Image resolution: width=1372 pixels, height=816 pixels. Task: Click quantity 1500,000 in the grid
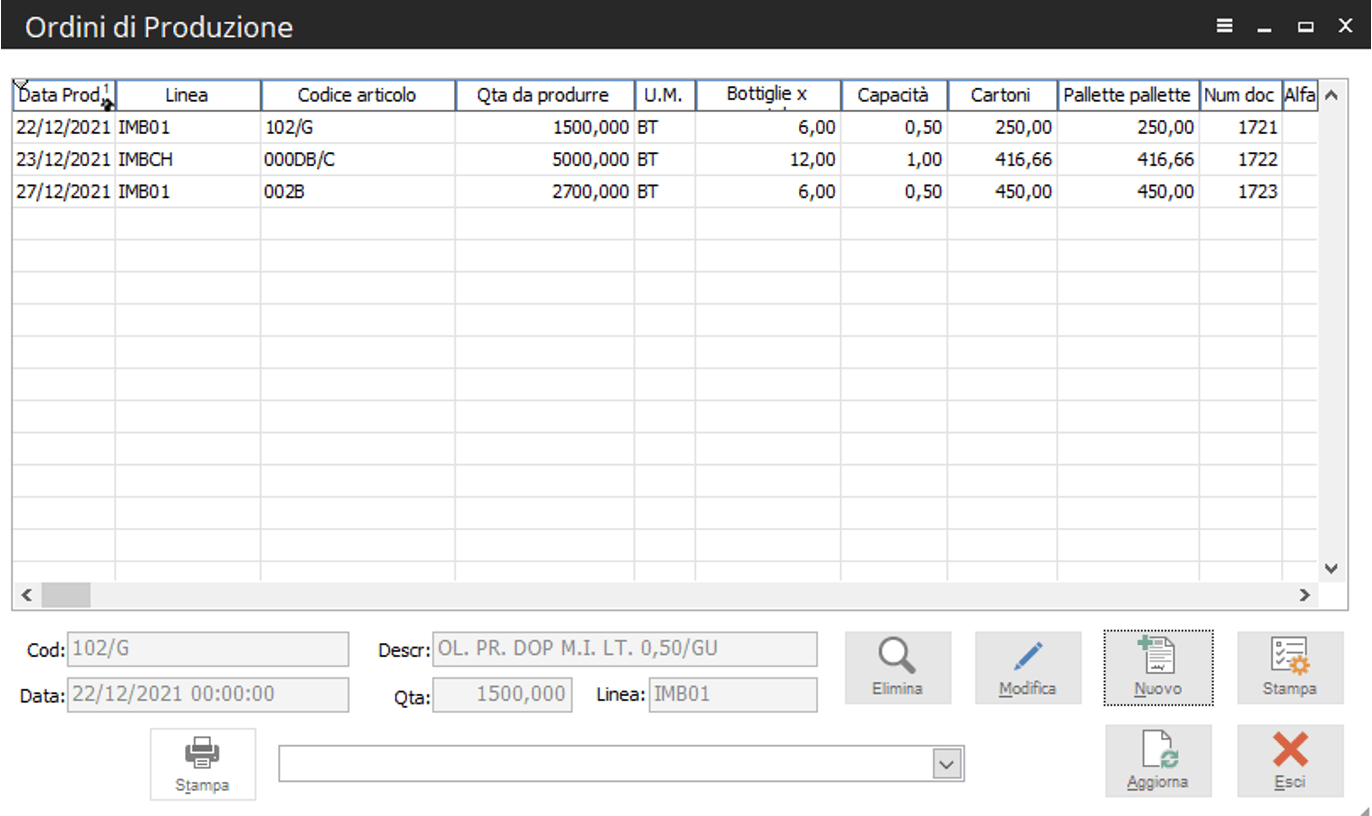[545, 128]
